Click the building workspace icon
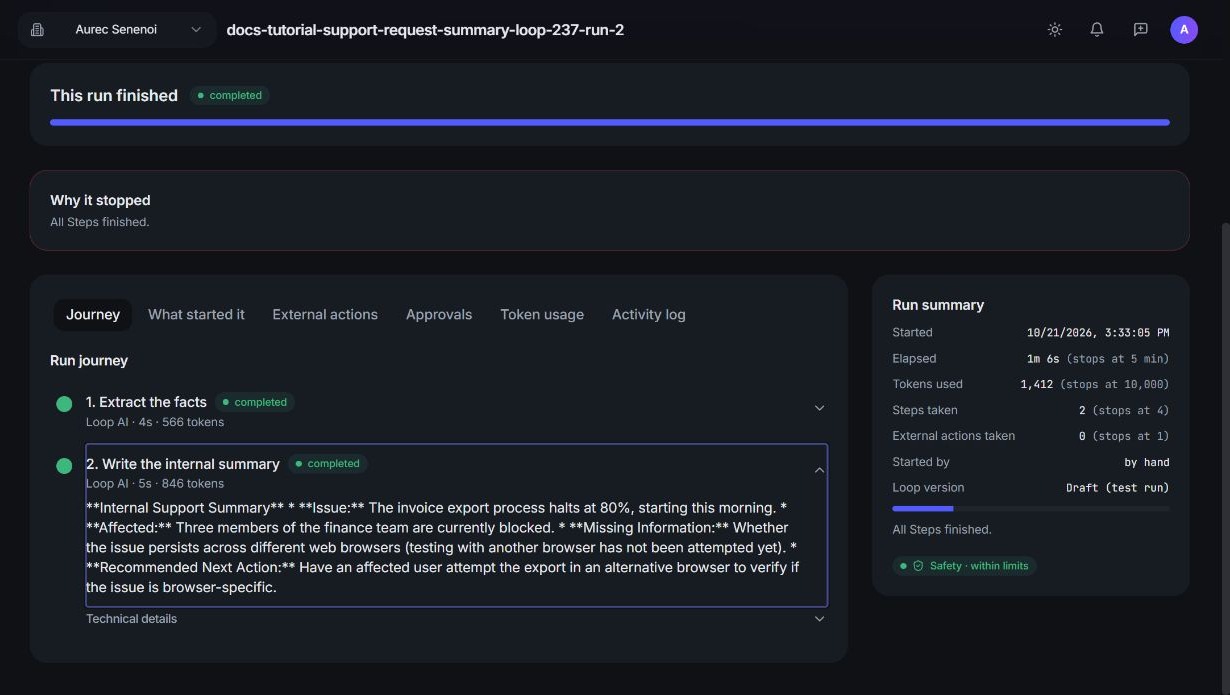 coord(37,30)
